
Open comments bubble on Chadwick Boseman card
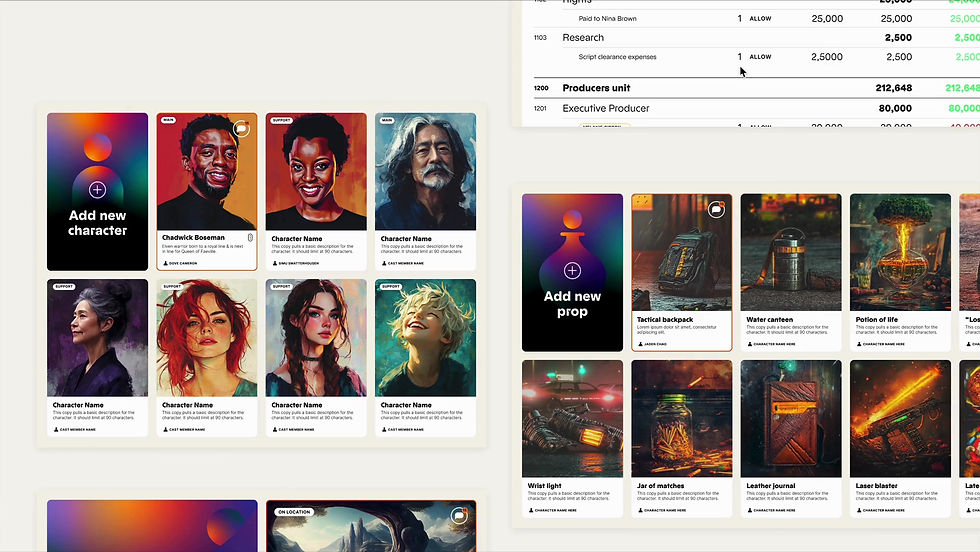(241, 129)
